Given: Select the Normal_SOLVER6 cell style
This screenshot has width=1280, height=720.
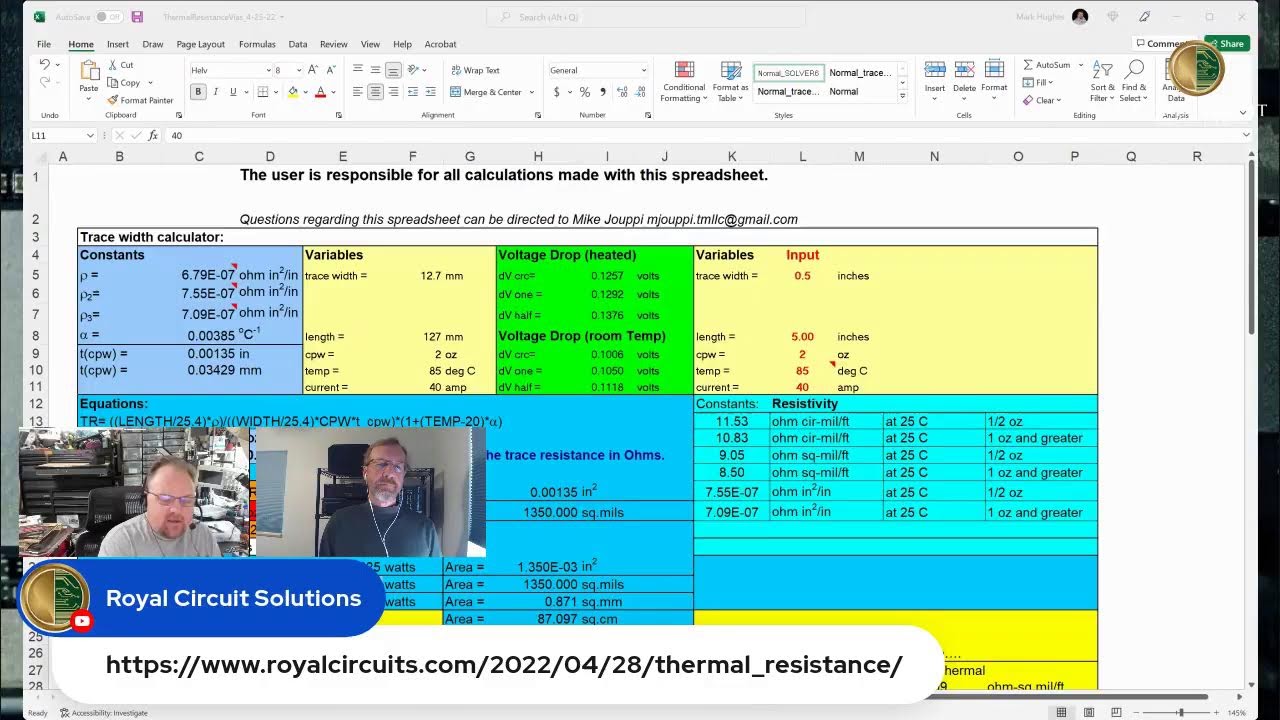Looking at the screenshot, I should pos(788,73).
